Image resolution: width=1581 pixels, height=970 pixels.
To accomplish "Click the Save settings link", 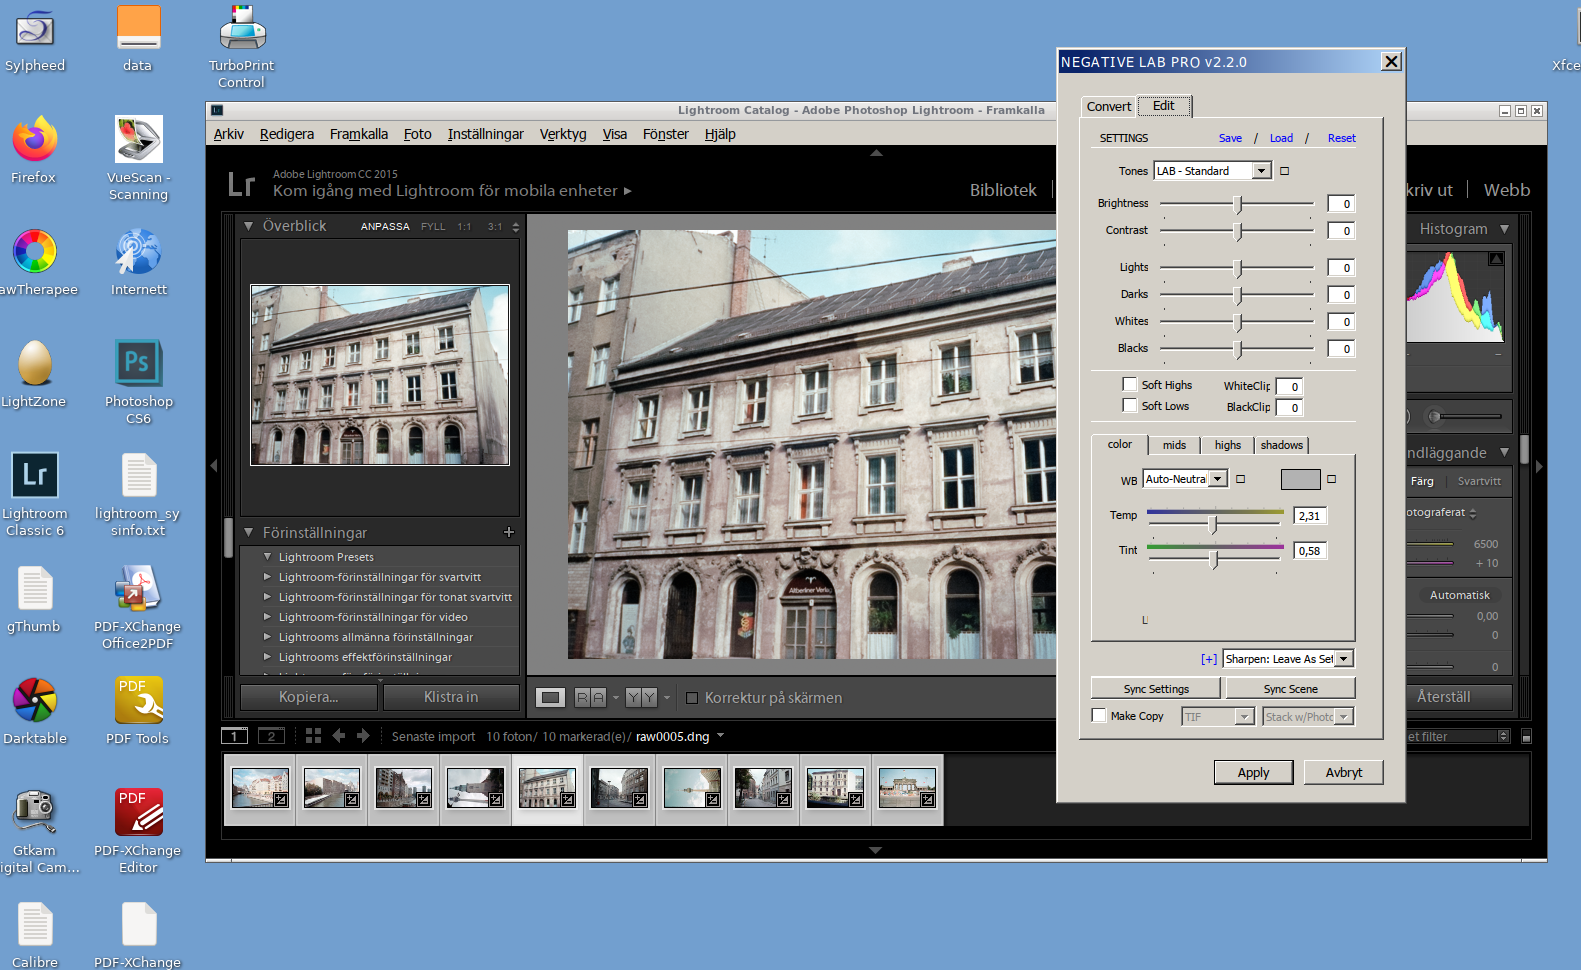I will pos(1230,138).
